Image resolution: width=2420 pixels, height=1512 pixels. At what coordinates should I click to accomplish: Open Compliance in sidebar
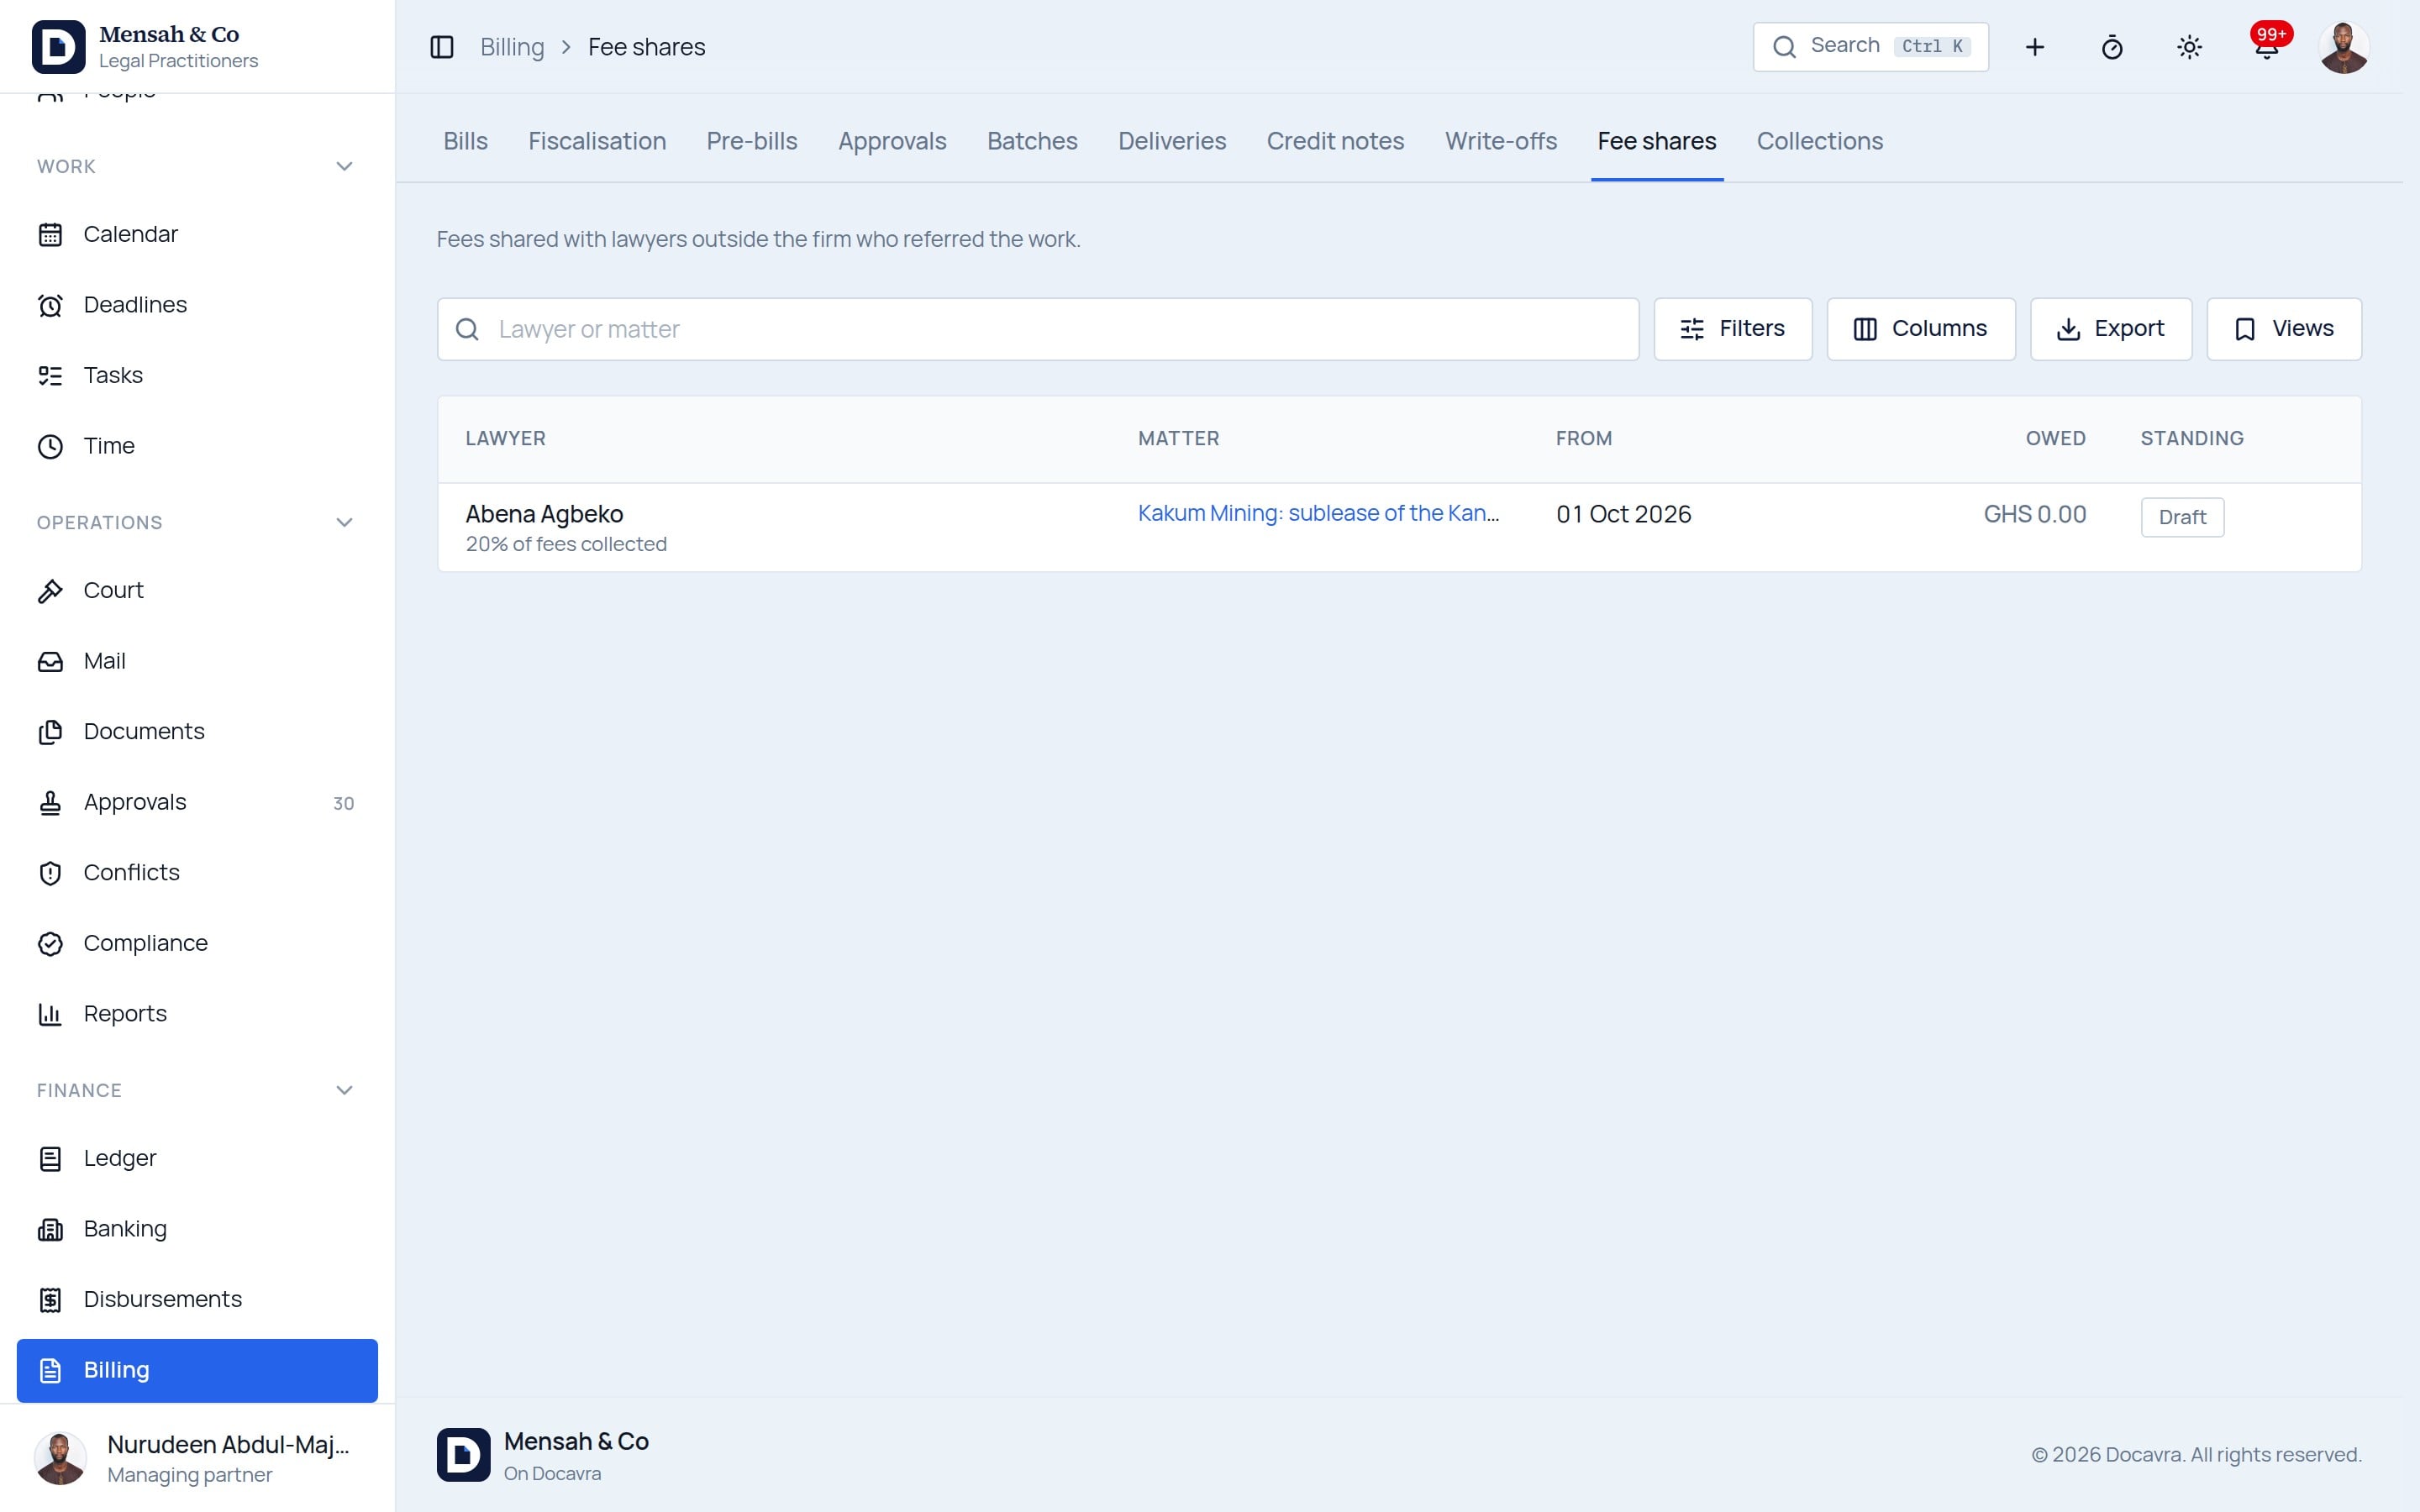coord(197,943)
